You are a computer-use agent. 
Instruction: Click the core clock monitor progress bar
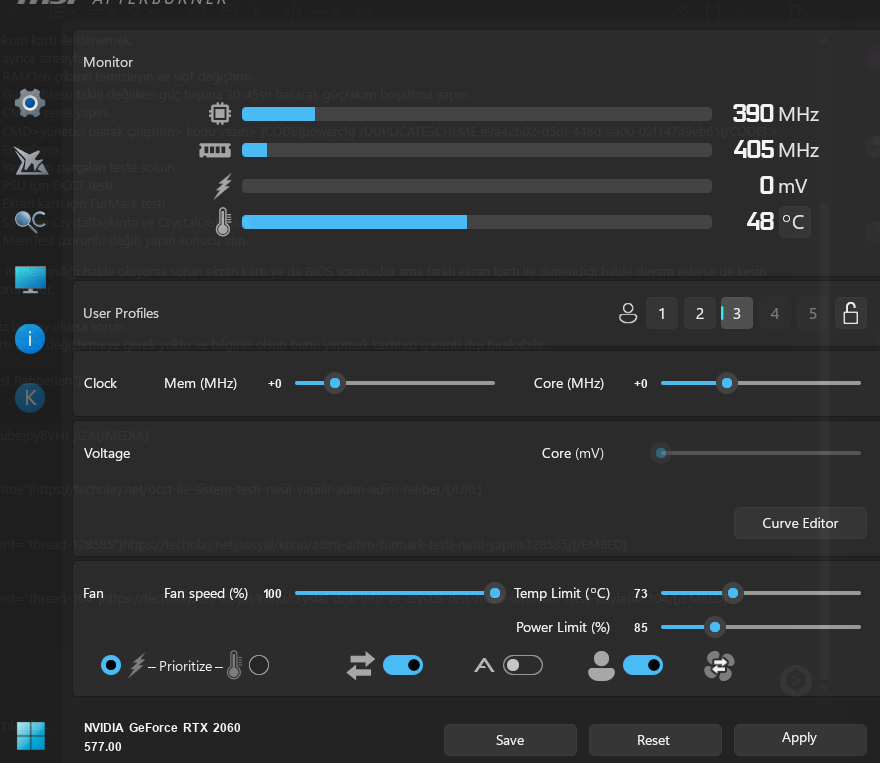477,114
